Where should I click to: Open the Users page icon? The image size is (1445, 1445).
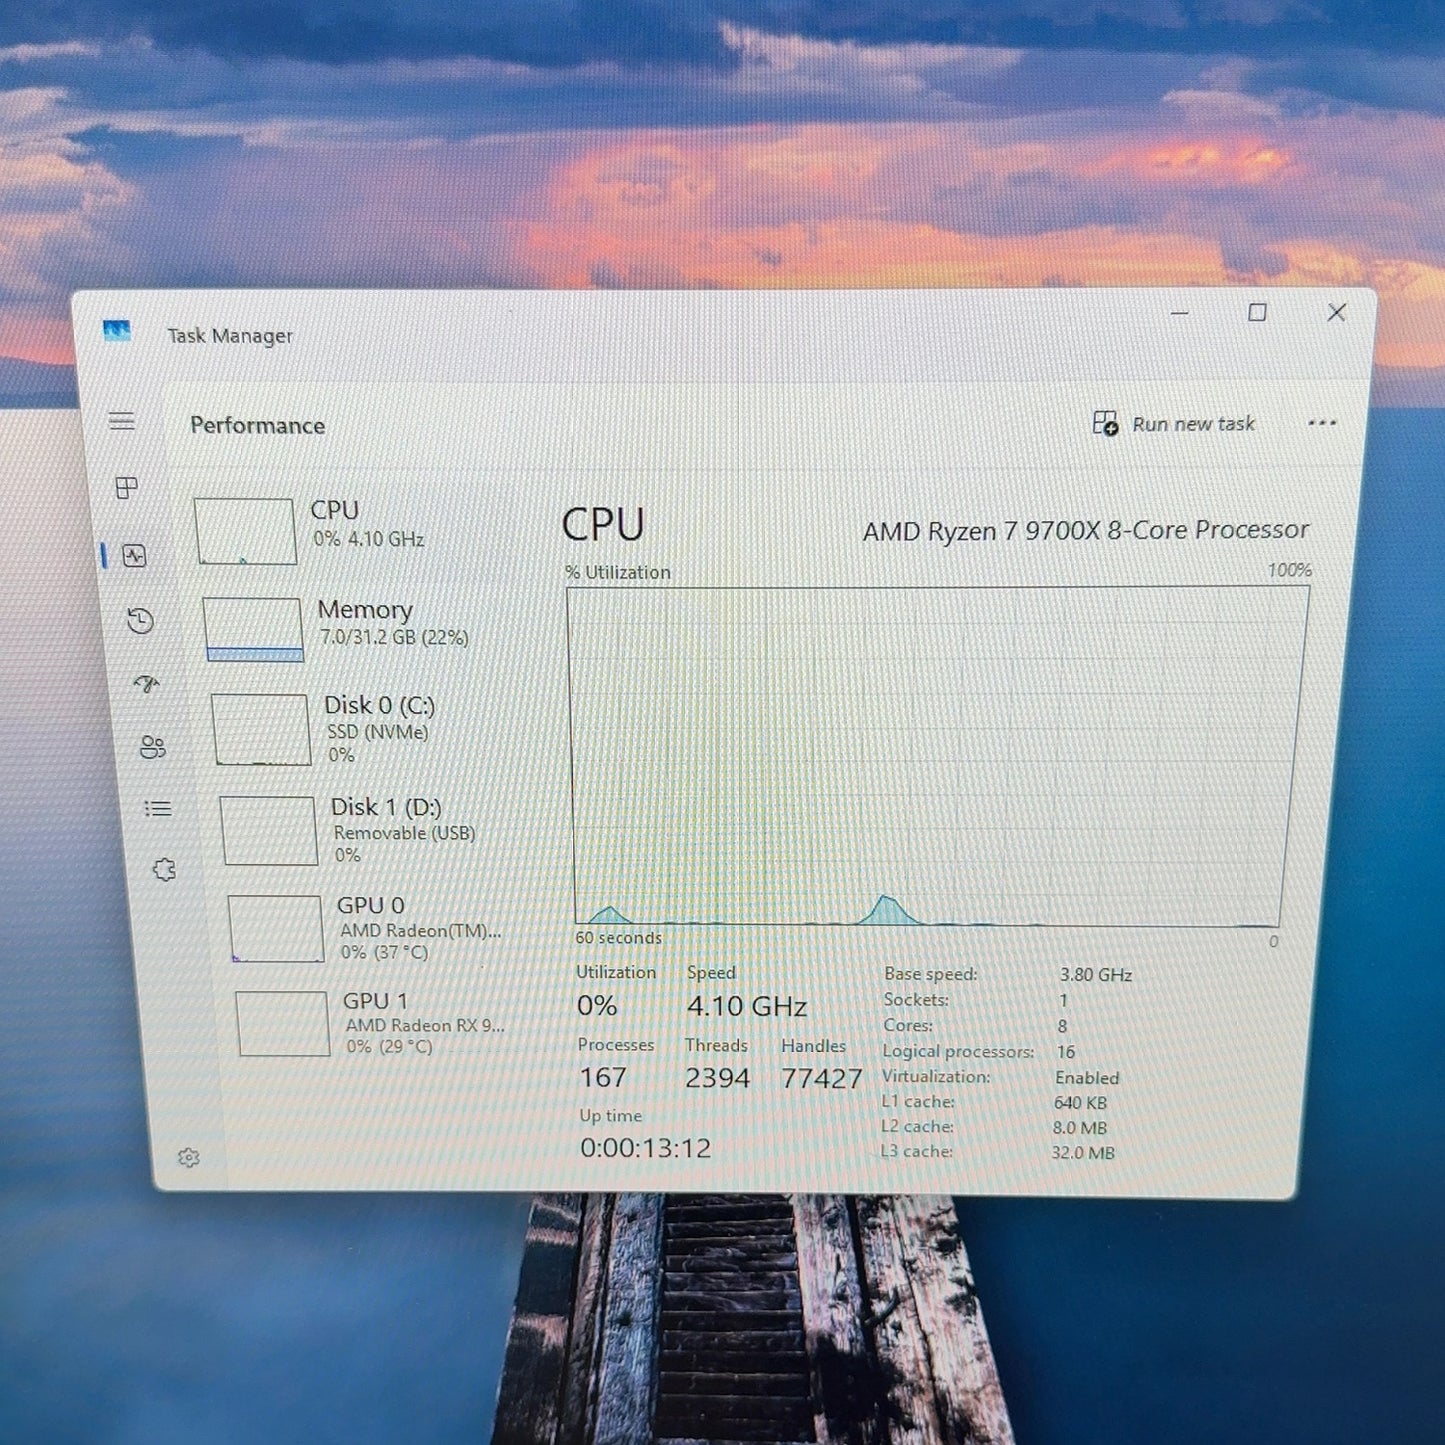tap(153, 747)
